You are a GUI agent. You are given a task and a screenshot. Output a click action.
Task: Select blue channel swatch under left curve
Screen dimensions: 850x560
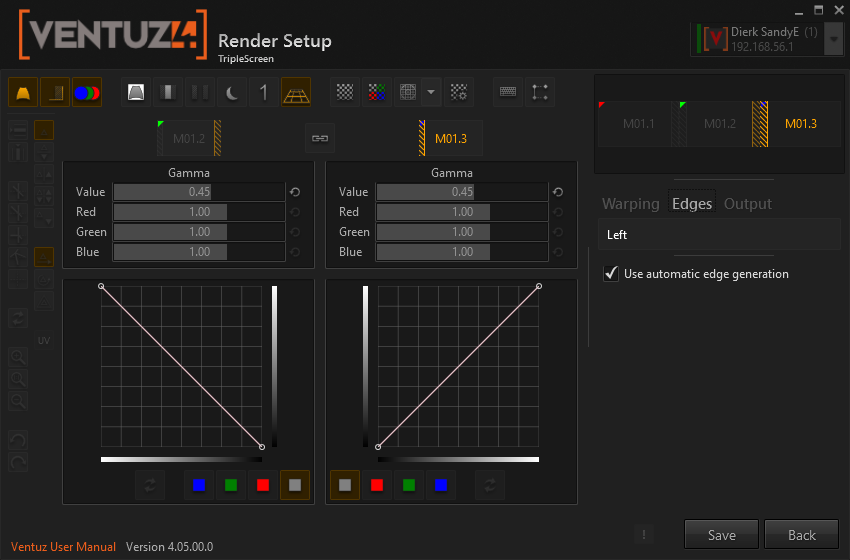tap(199, 485)
